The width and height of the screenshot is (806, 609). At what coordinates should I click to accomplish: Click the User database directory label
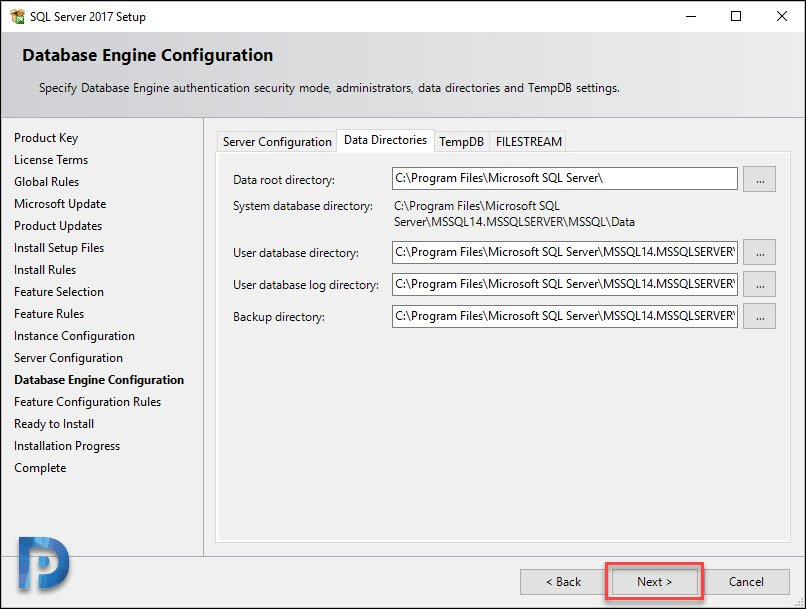pos(296,253)
